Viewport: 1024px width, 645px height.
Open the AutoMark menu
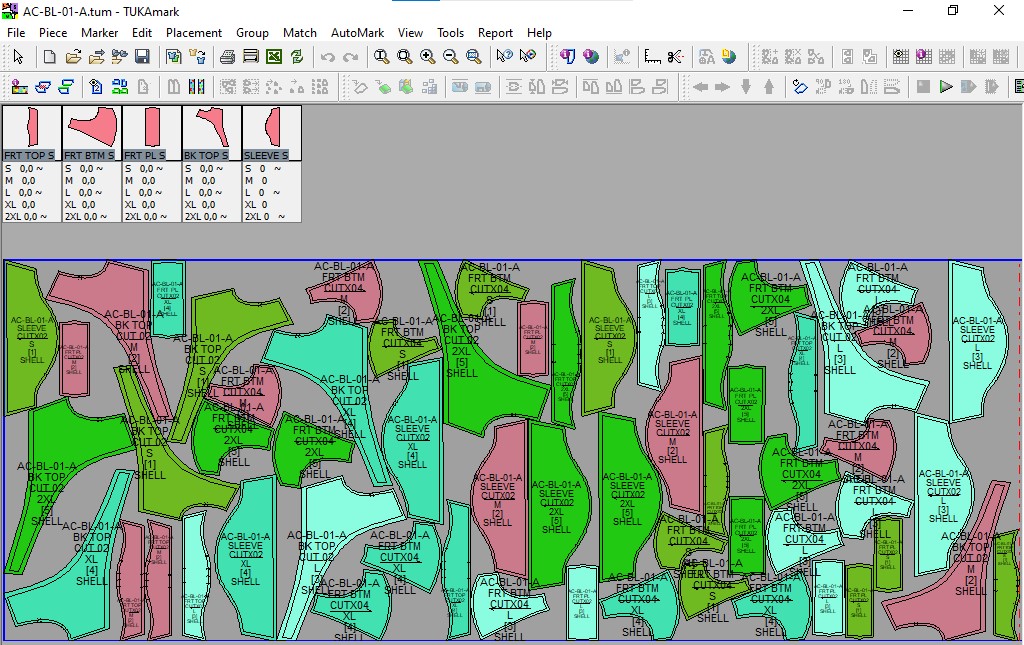(357, 33)
